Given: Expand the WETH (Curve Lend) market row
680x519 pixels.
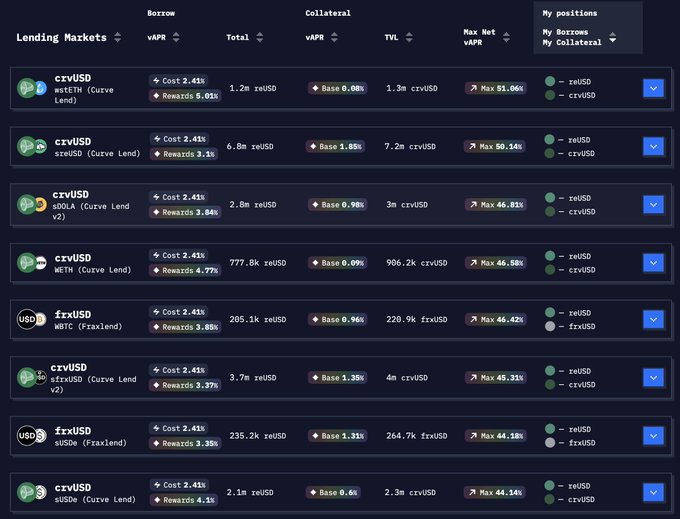Looking at the screenshot, I should point(654,263).
